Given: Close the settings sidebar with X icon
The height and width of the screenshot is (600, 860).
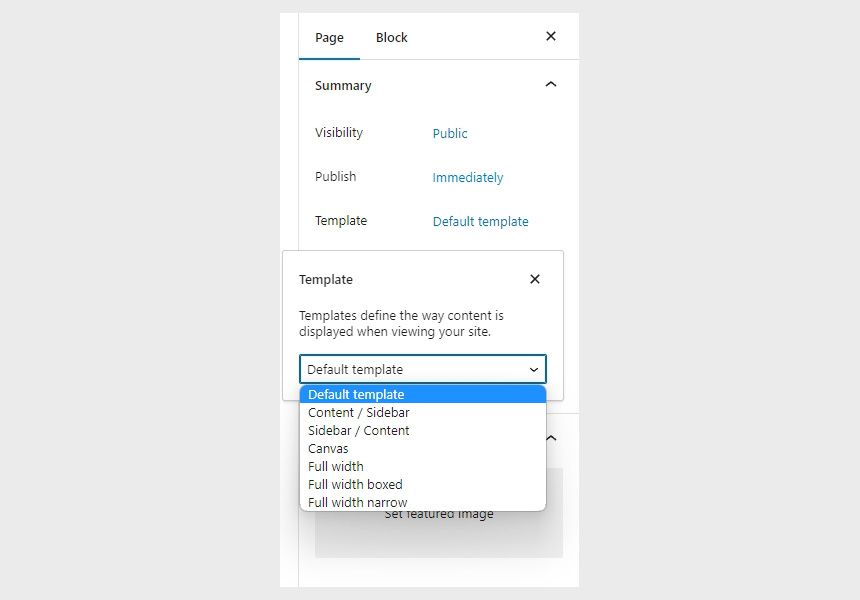Looking at the screenshot, I should pos(551,36).
